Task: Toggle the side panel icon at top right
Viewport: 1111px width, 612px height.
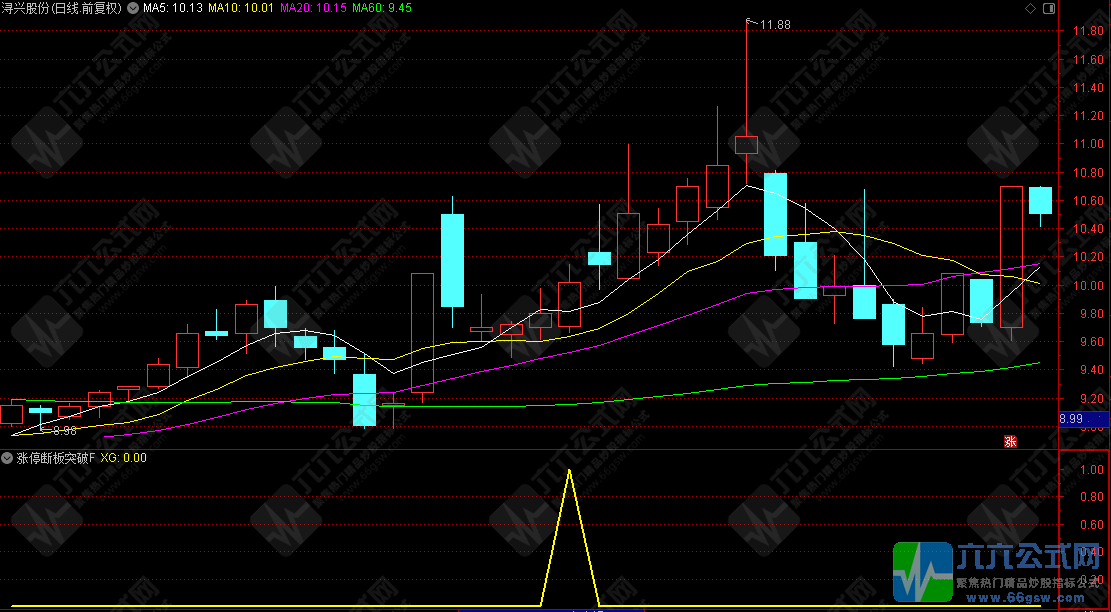Action: click(x=1047, y=8)
